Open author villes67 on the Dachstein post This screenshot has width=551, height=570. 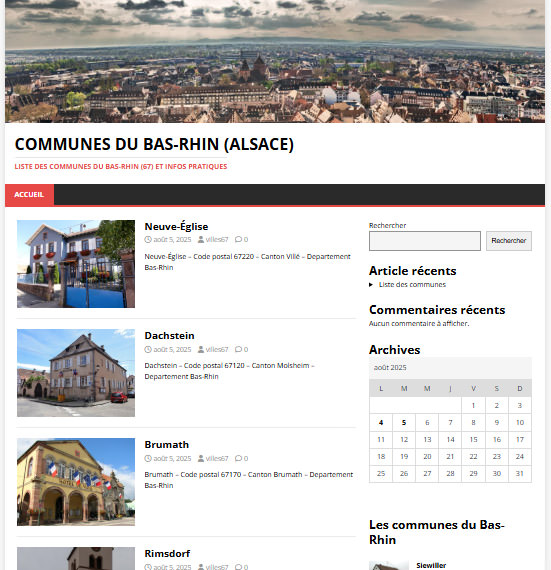217,349
